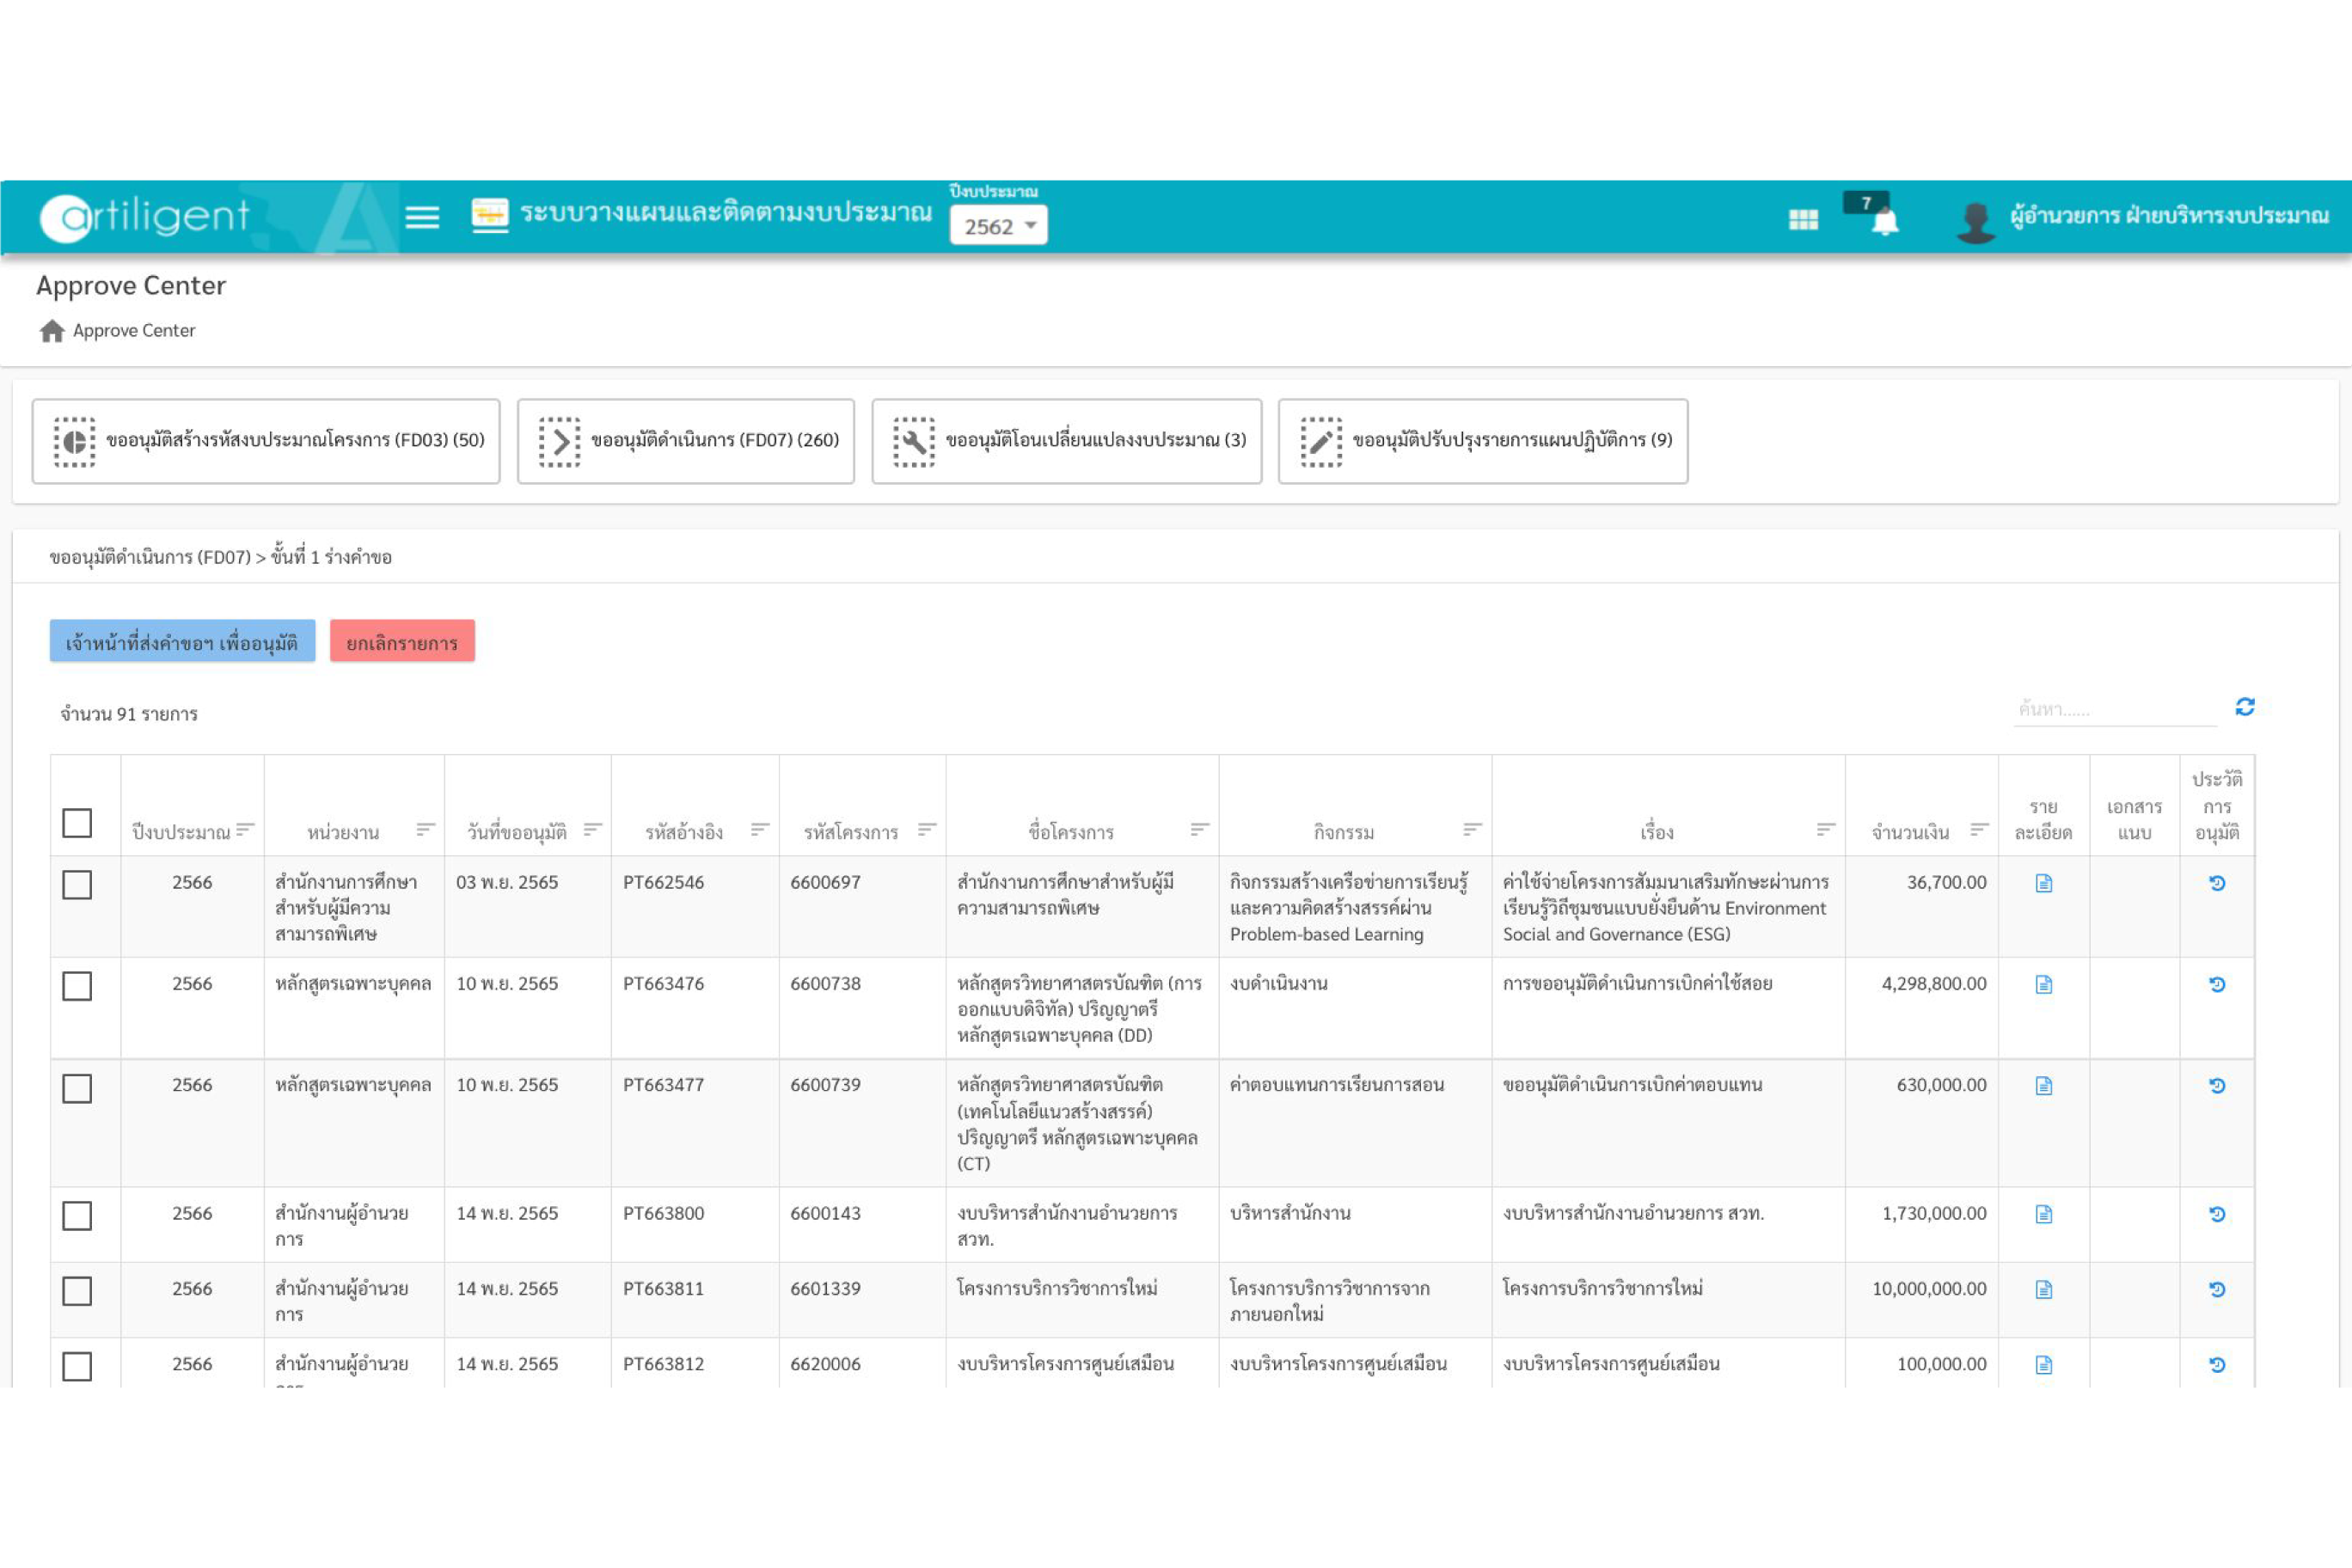Select checkbox for row PT663811
The height and width of the screenshot is (1568, 2352).
(x=77, y=1291)
